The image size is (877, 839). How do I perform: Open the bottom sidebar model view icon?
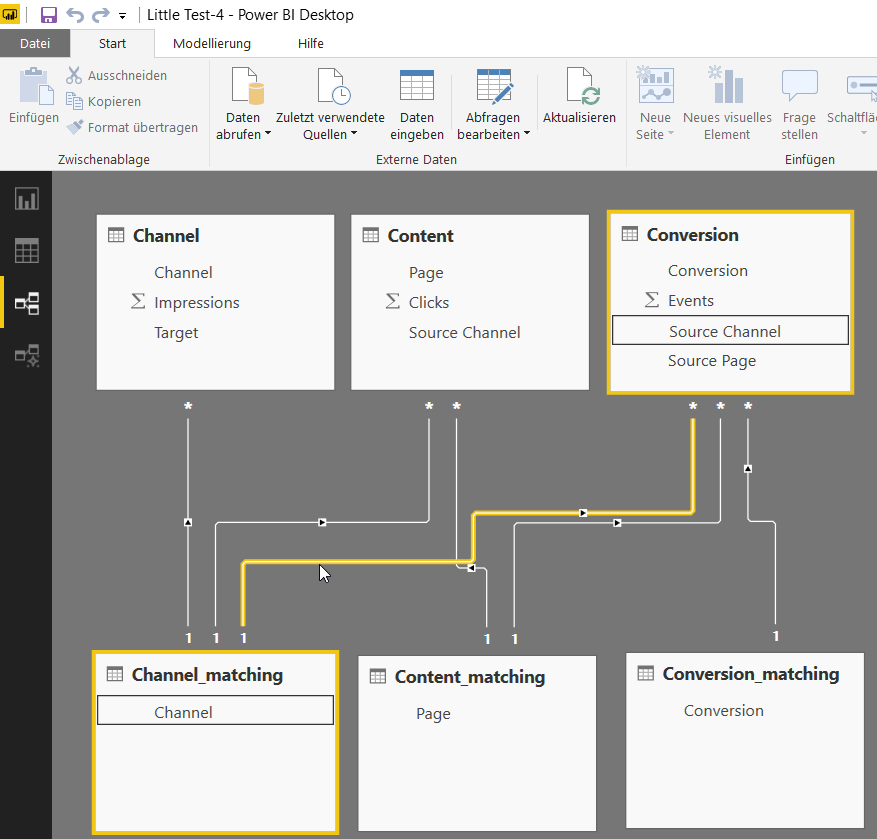coord(26,355)
